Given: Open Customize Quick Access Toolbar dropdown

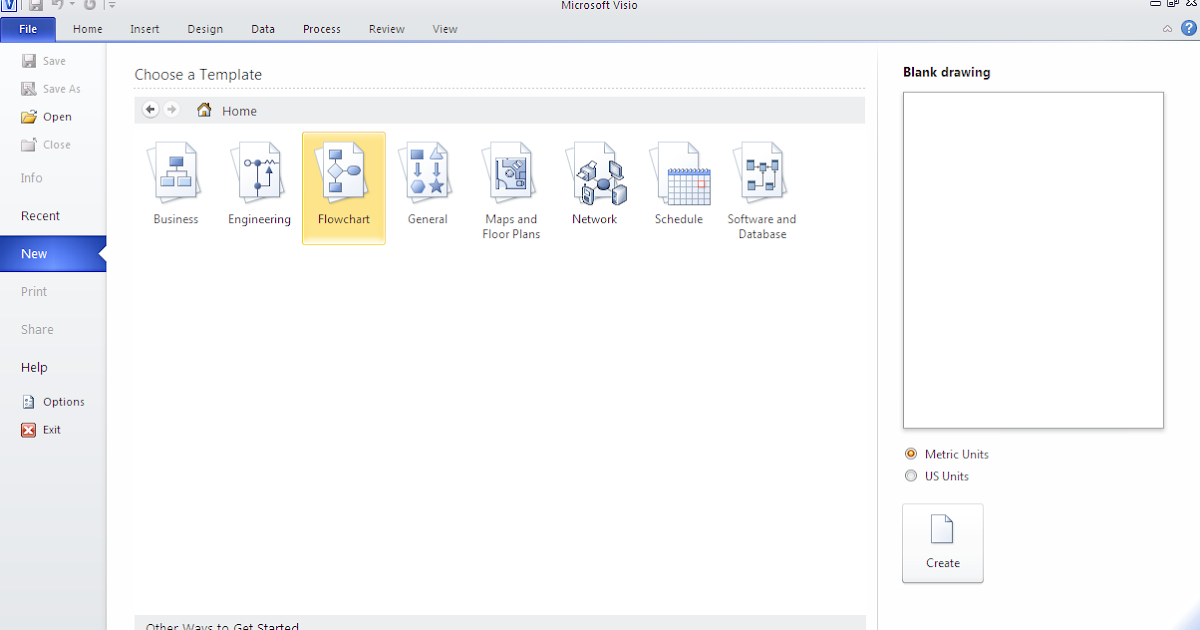Looking at the screenshot, I should coord(113,5).
